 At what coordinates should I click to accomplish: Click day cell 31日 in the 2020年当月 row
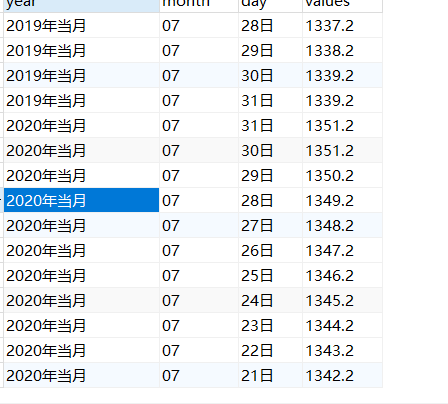[x=270, y=125]
